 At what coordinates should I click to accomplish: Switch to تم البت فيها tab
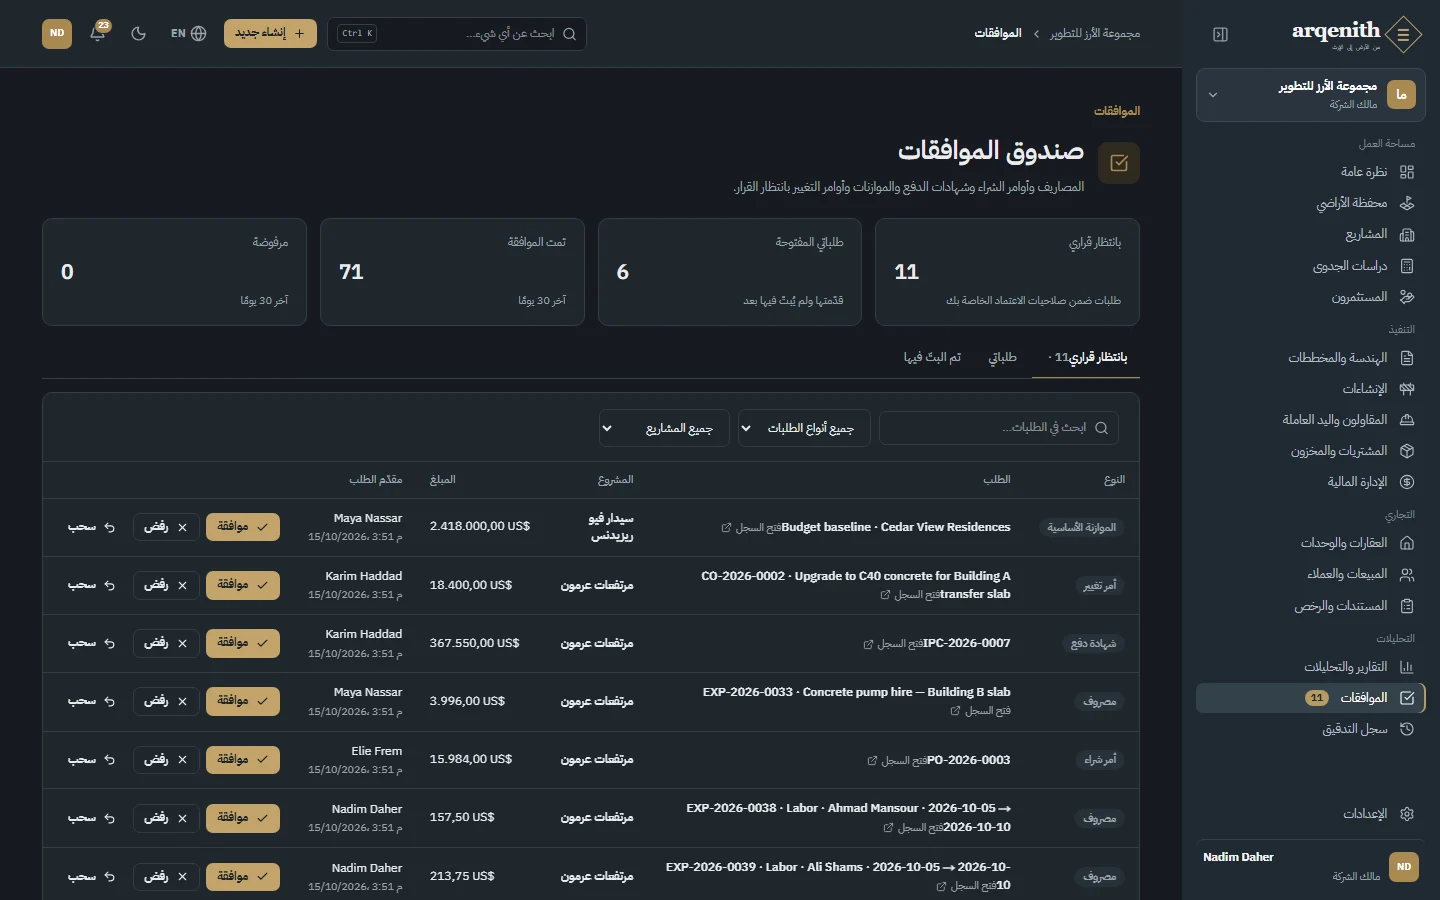(x=932, y=357)
